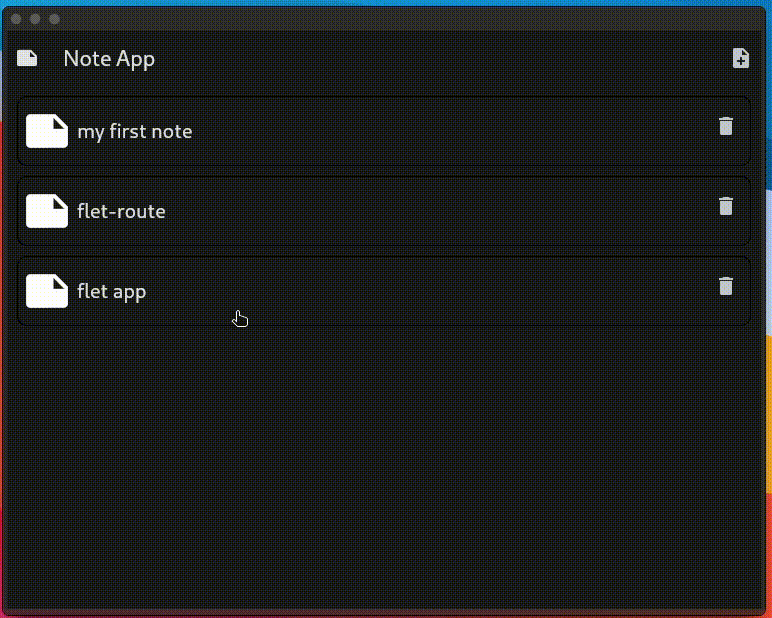Close the Note App window
Image resolution: width=772 pixels, height=618 pixels.
click(16, 19)
